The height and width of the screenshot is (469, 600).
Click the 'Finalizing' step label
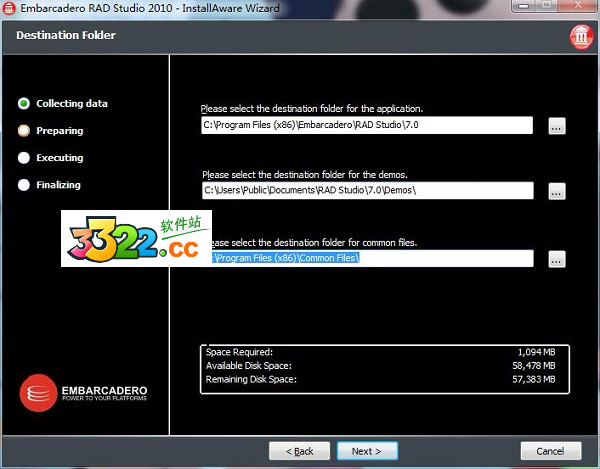pyautogui.click(x=59, y=185)
